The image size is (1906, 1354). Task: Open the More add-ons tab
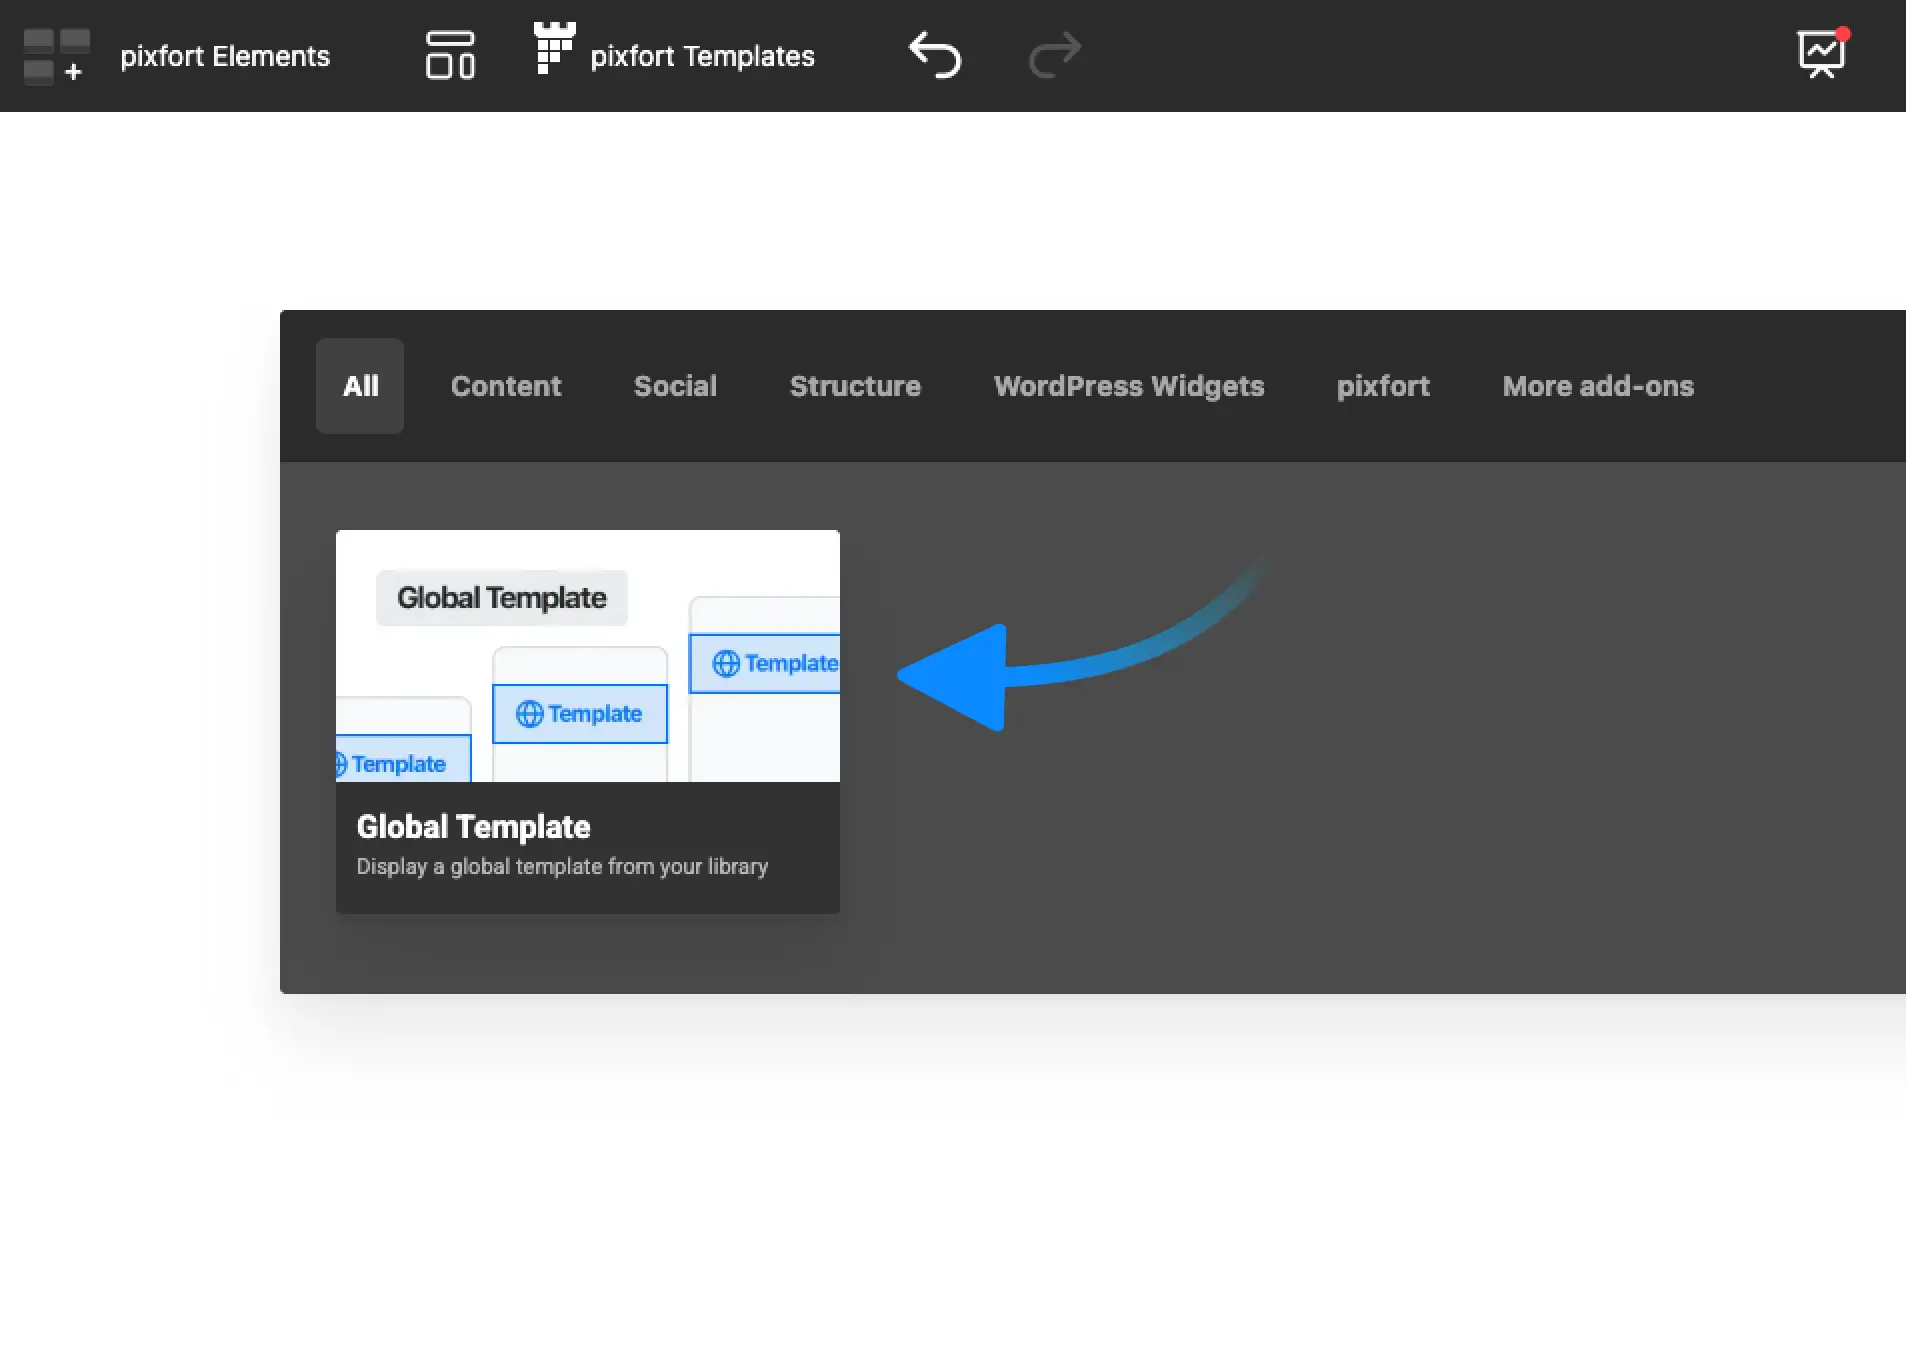1598,386
